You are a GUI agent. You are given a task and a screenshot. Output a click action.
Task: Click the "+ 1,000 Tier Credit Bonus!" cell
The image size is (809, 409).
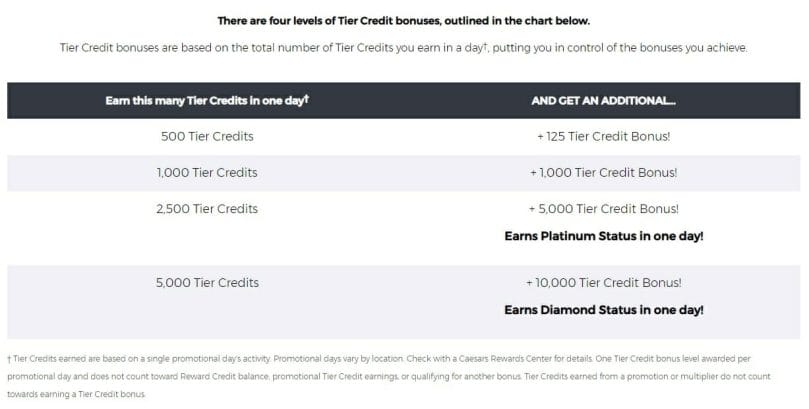[603, 172]
